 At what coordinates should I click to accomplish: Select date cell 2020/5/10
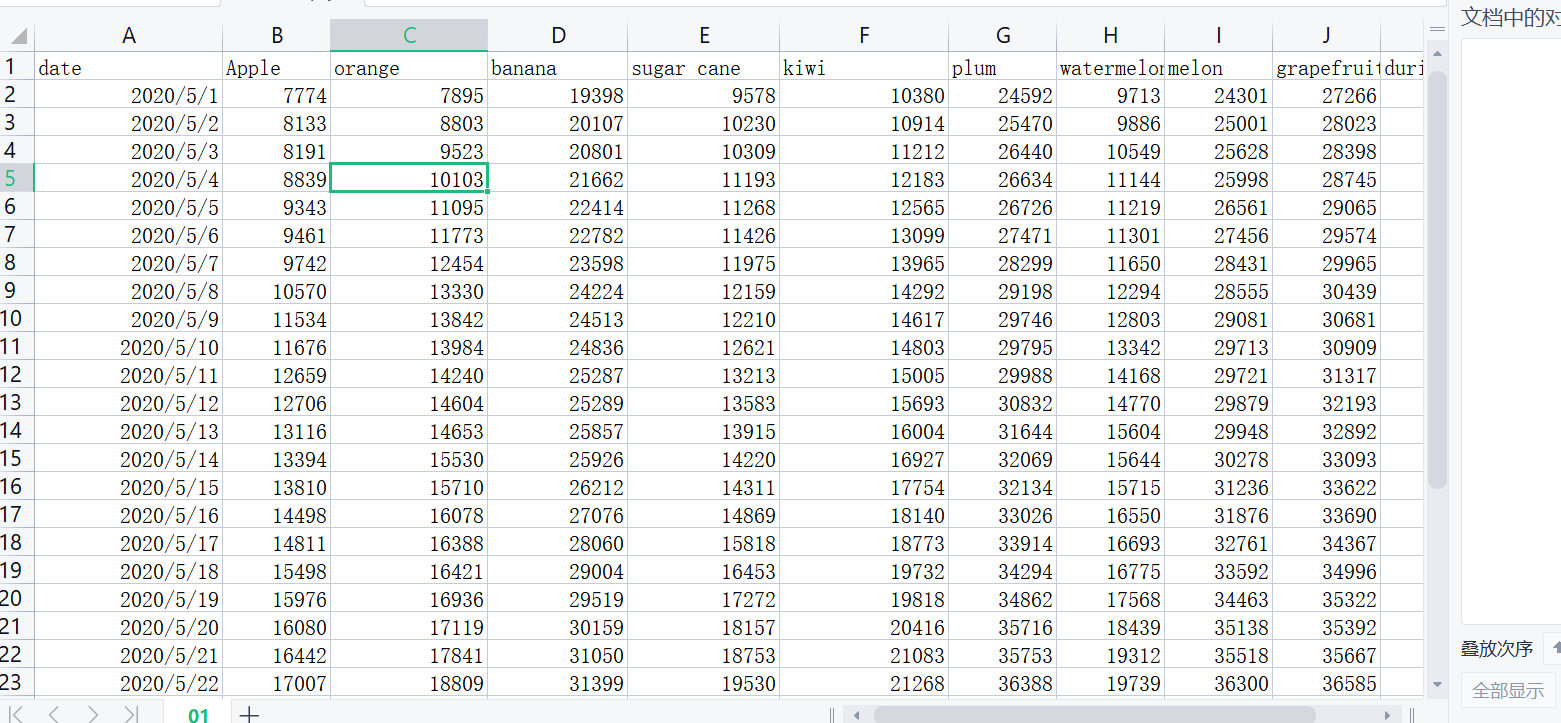[128, 347]
